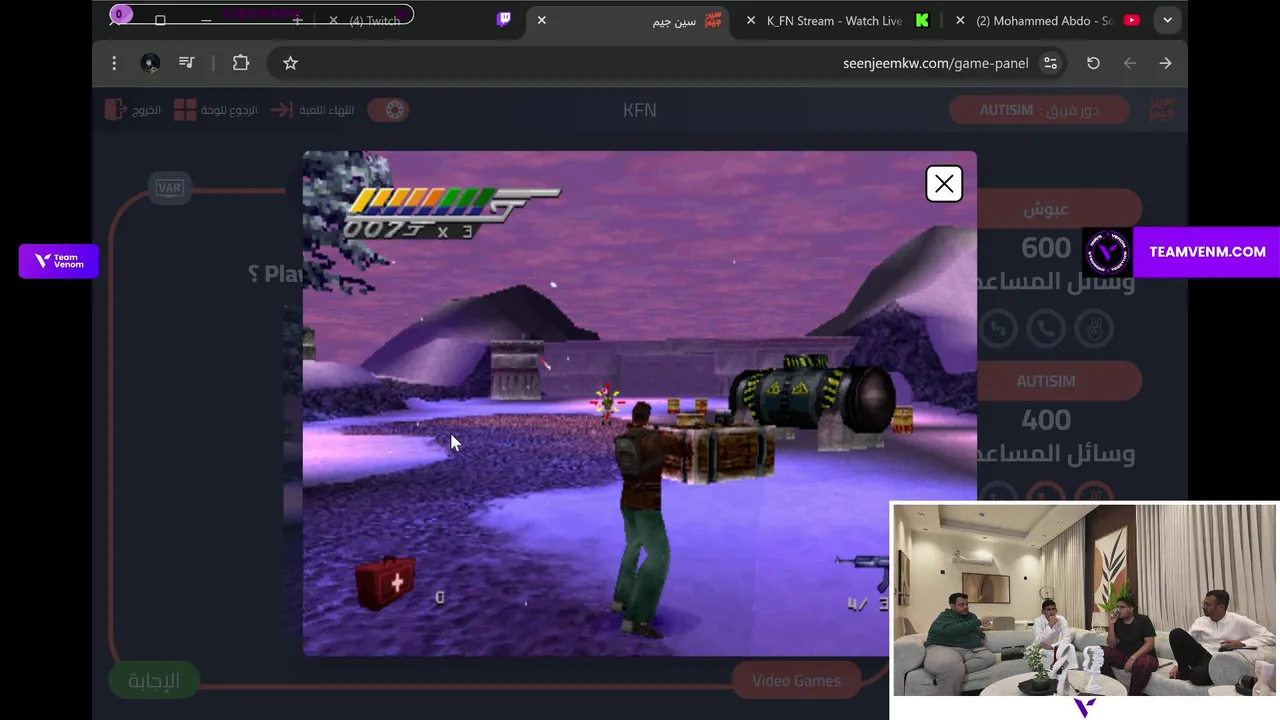Image resolution: width=1280 pixels, height=720 pixels.
Task: Toggle the red pill switch in header
Action: 388,110
